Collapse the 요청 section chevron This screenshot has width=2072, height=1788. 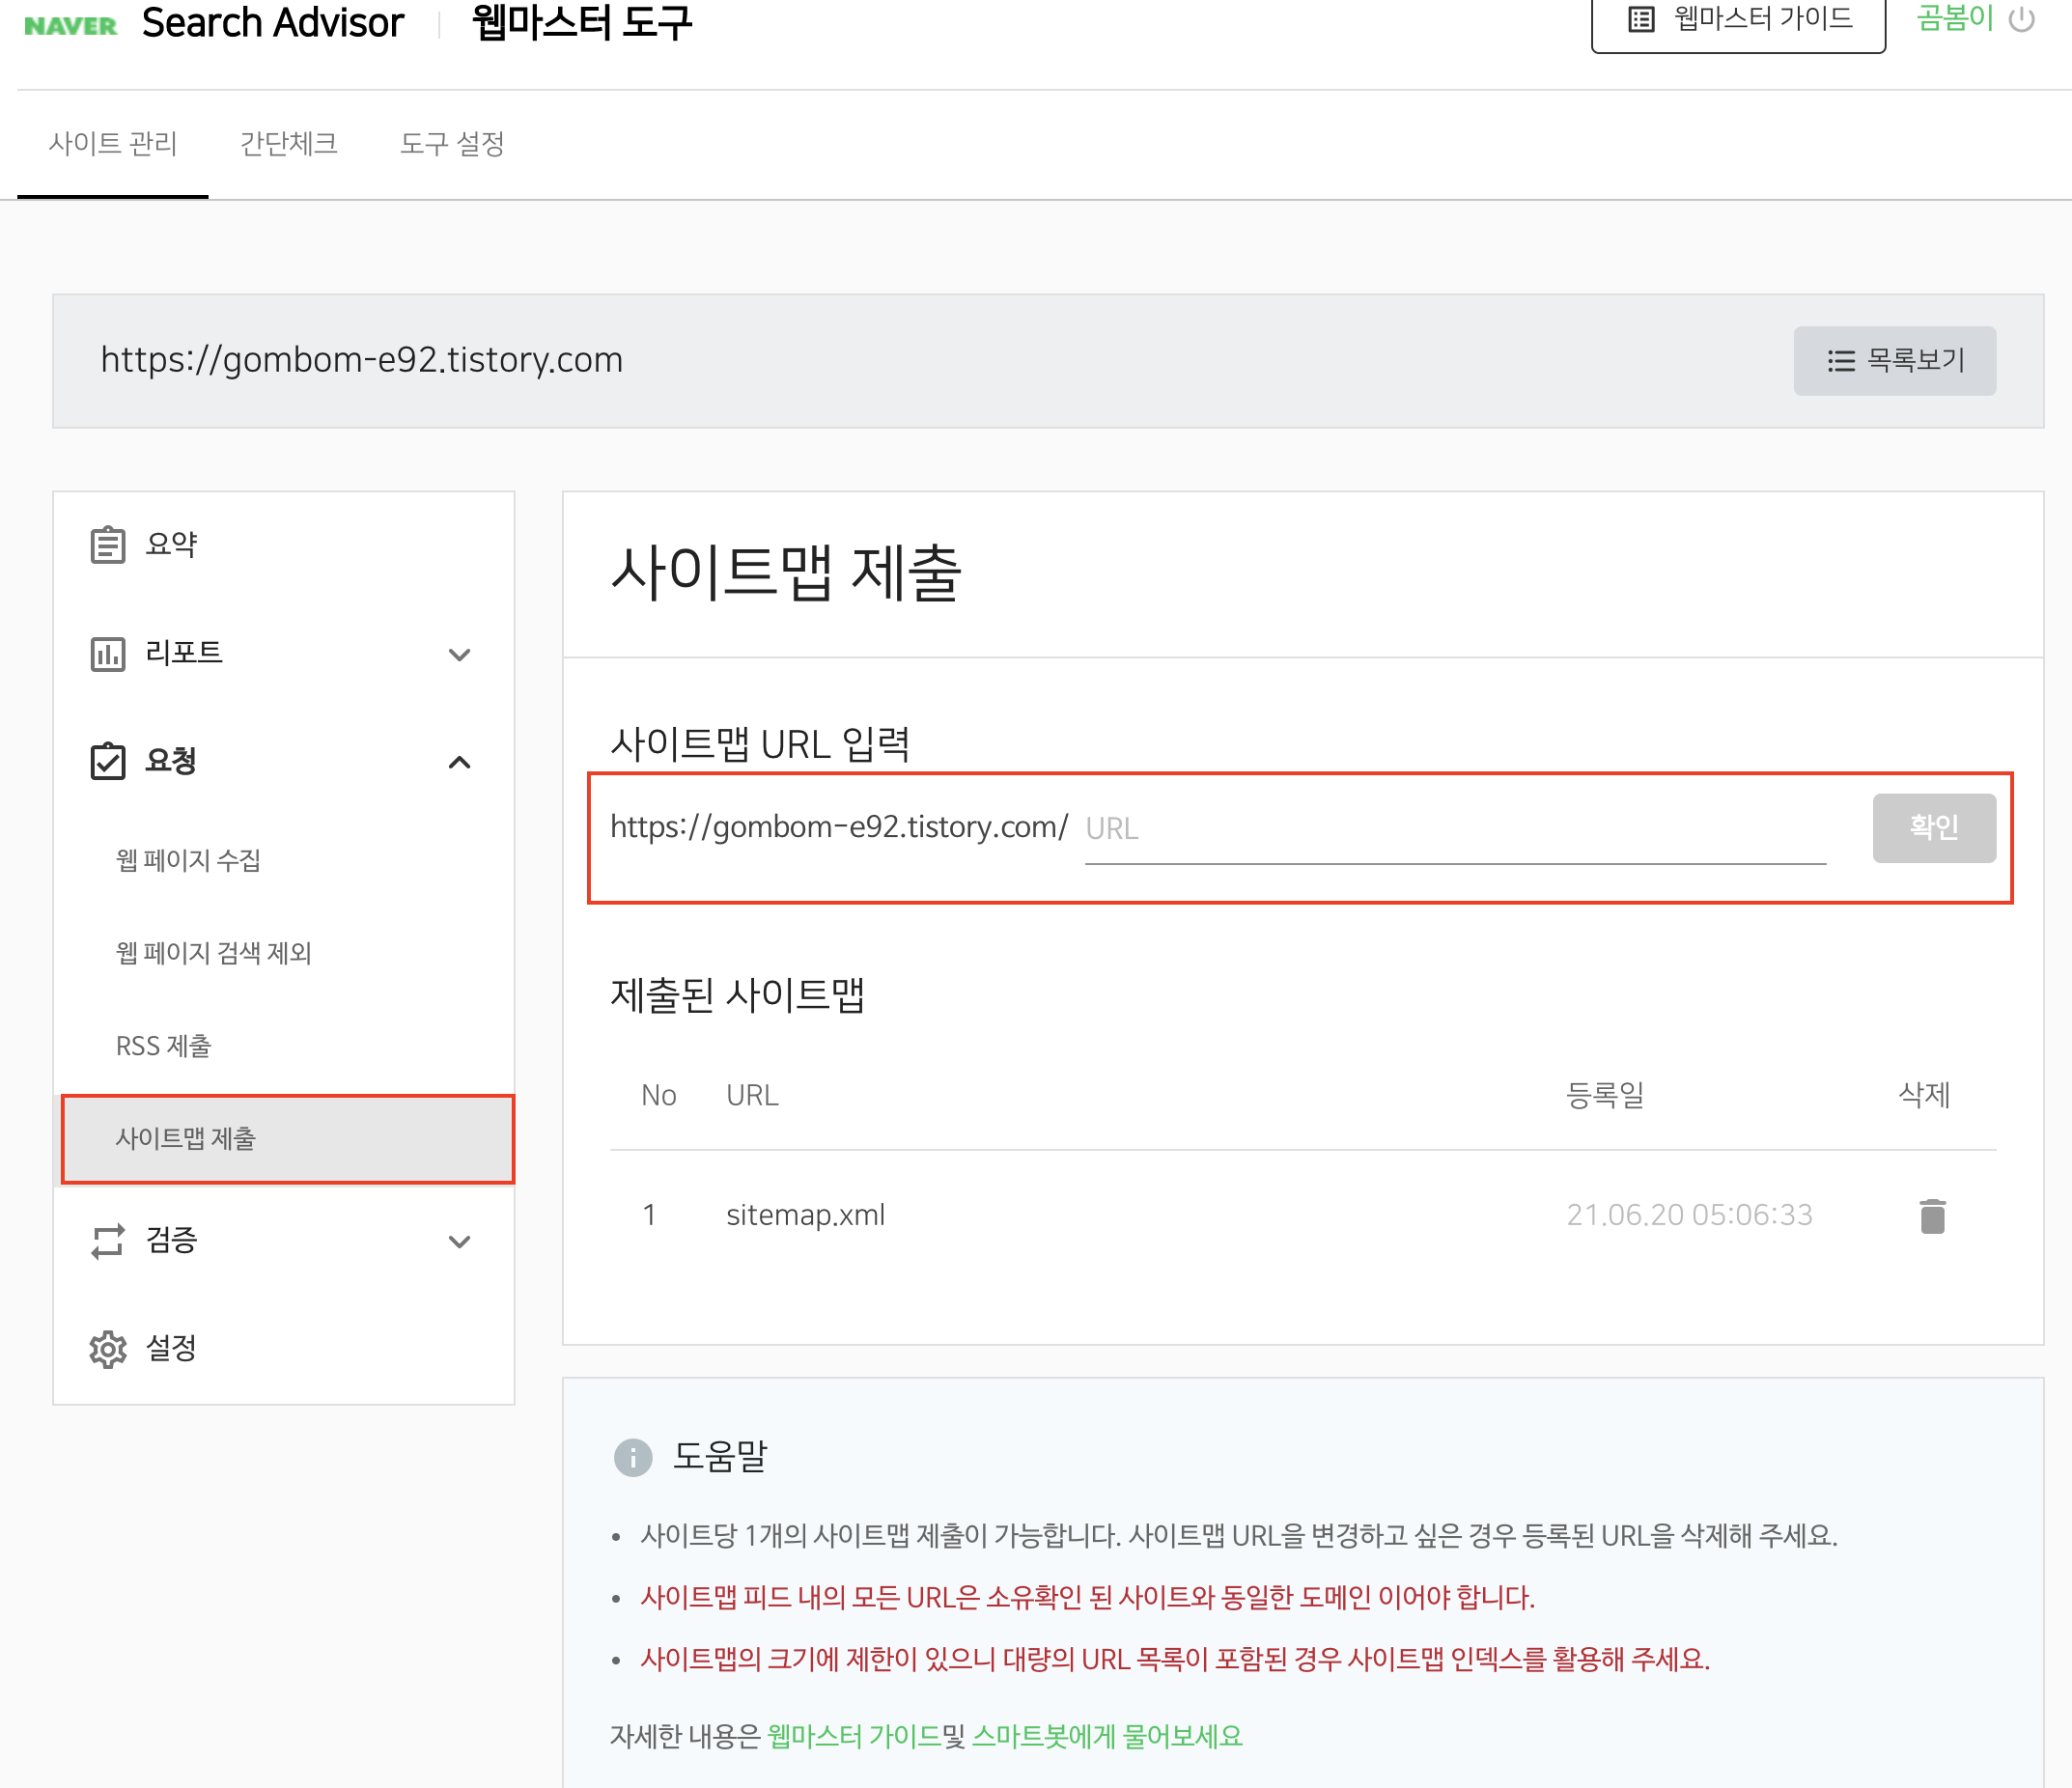tap(459, 763)
